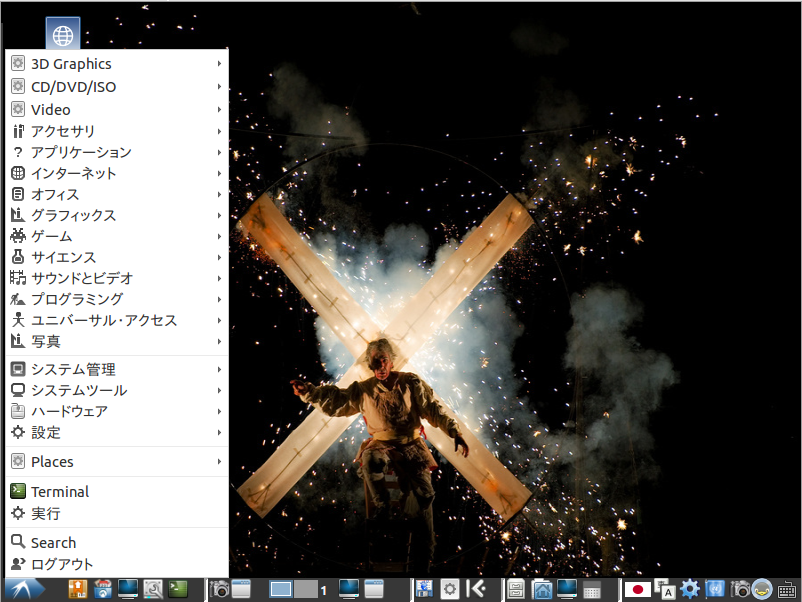Expand the 3D Graphics submenu
The height and width of the screenshot is (602, 802).
pyautogui.click(x=117, y=64)
